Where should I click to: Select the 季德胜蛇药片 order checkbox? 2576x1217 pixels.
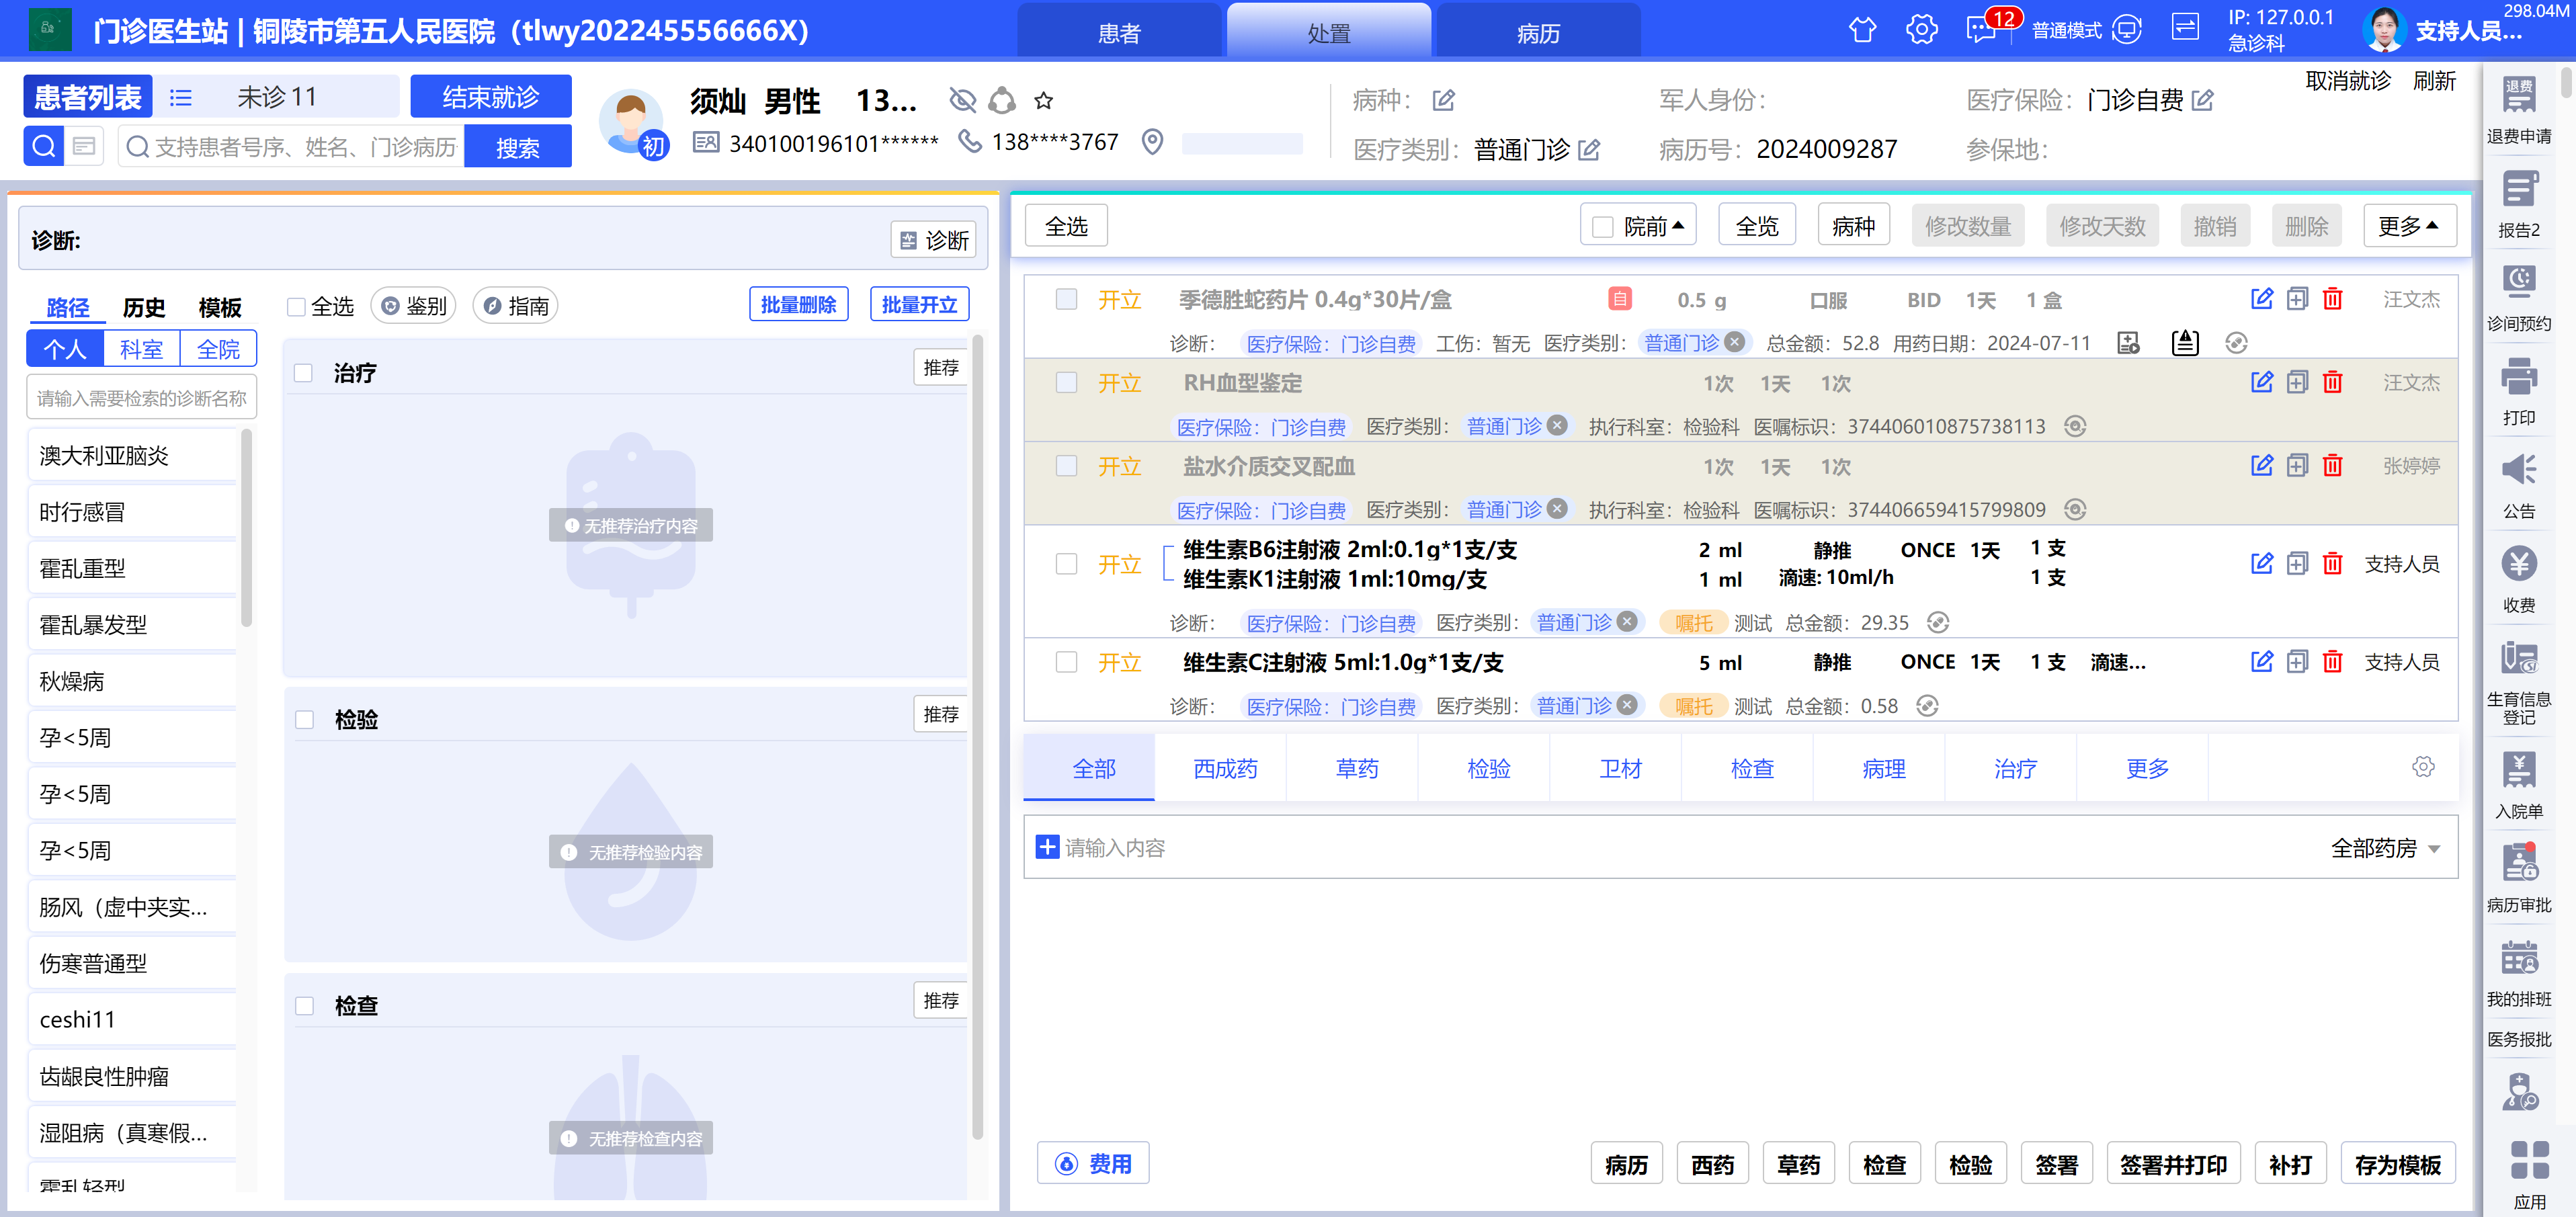(x=1067, y=299)
